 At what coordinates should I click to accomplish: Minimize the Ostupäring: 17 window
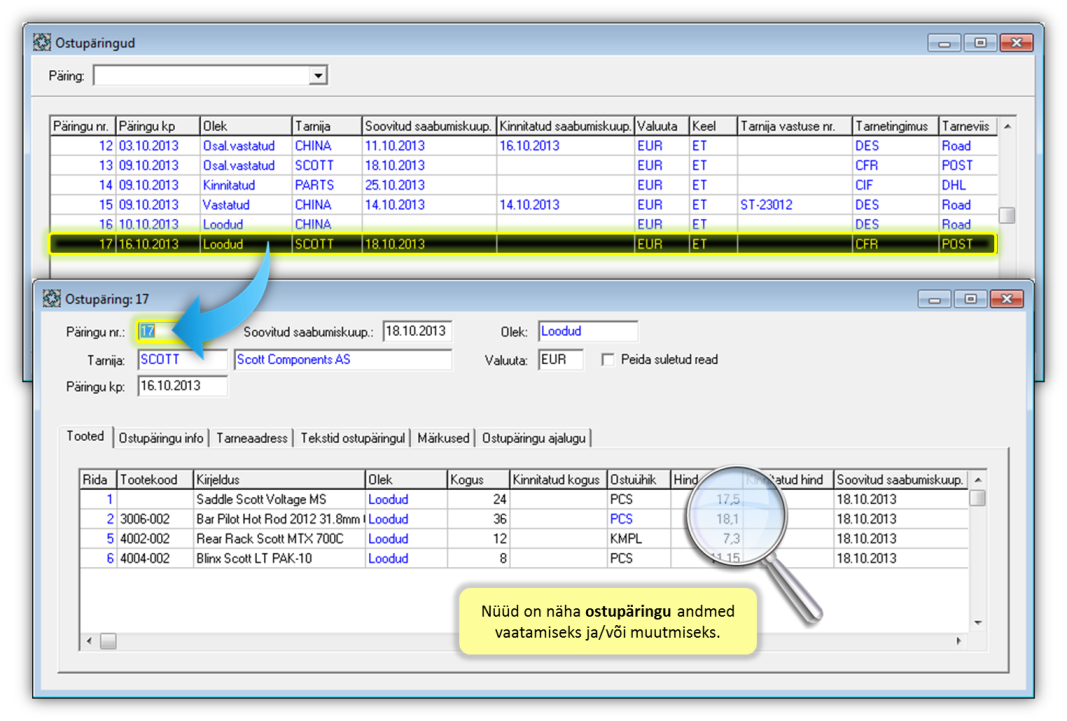click(x=934, y=299)
